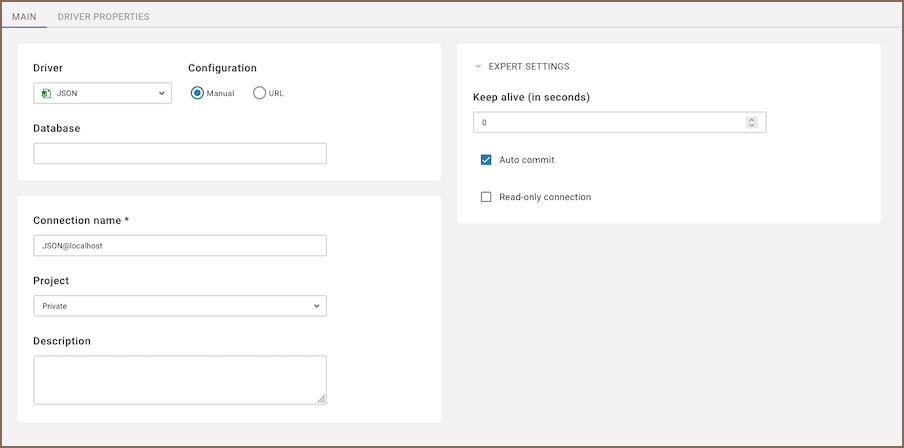This screenshot has height=448, width=904.
Task: Click the Description text area
Action: pos(180,380)
